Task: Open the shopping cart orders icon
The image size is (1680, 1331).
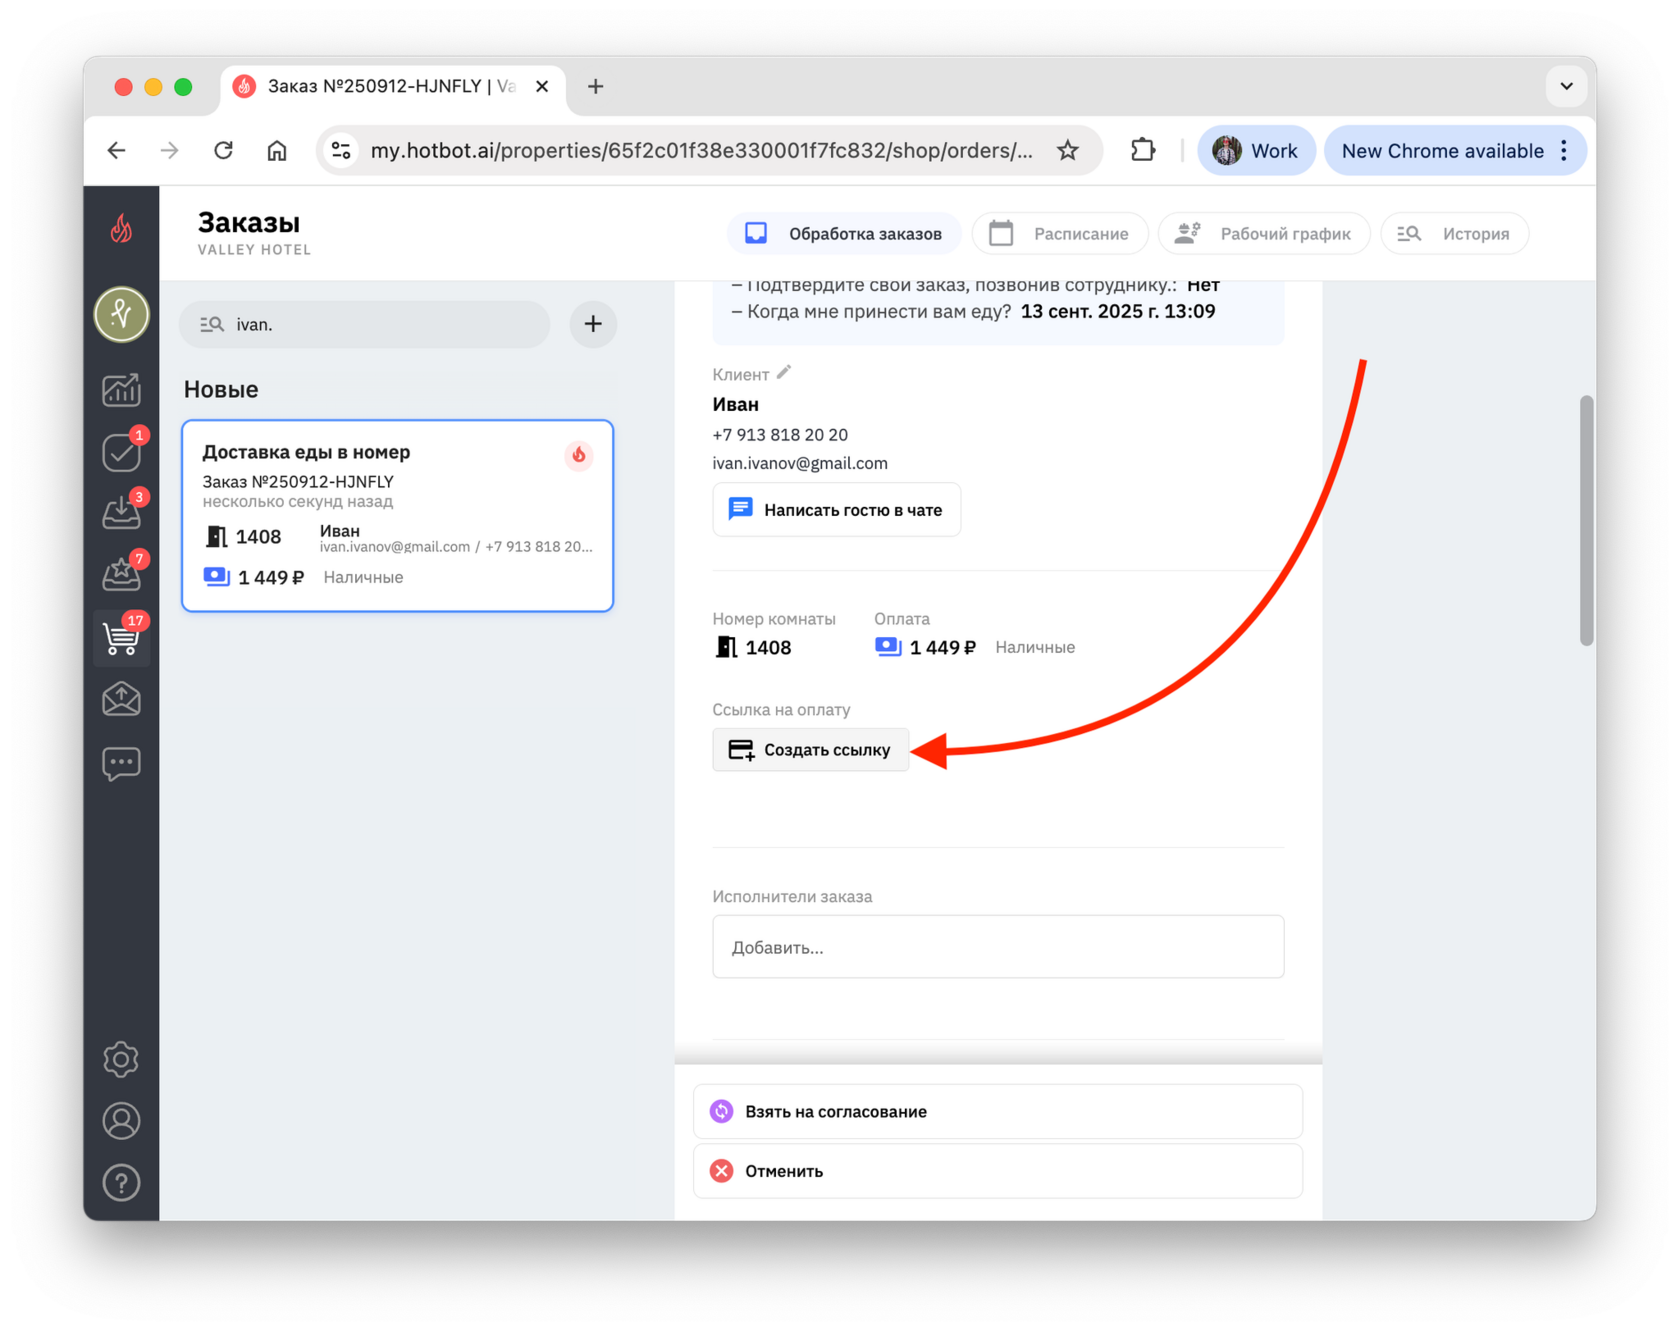Action: point(121,637)
